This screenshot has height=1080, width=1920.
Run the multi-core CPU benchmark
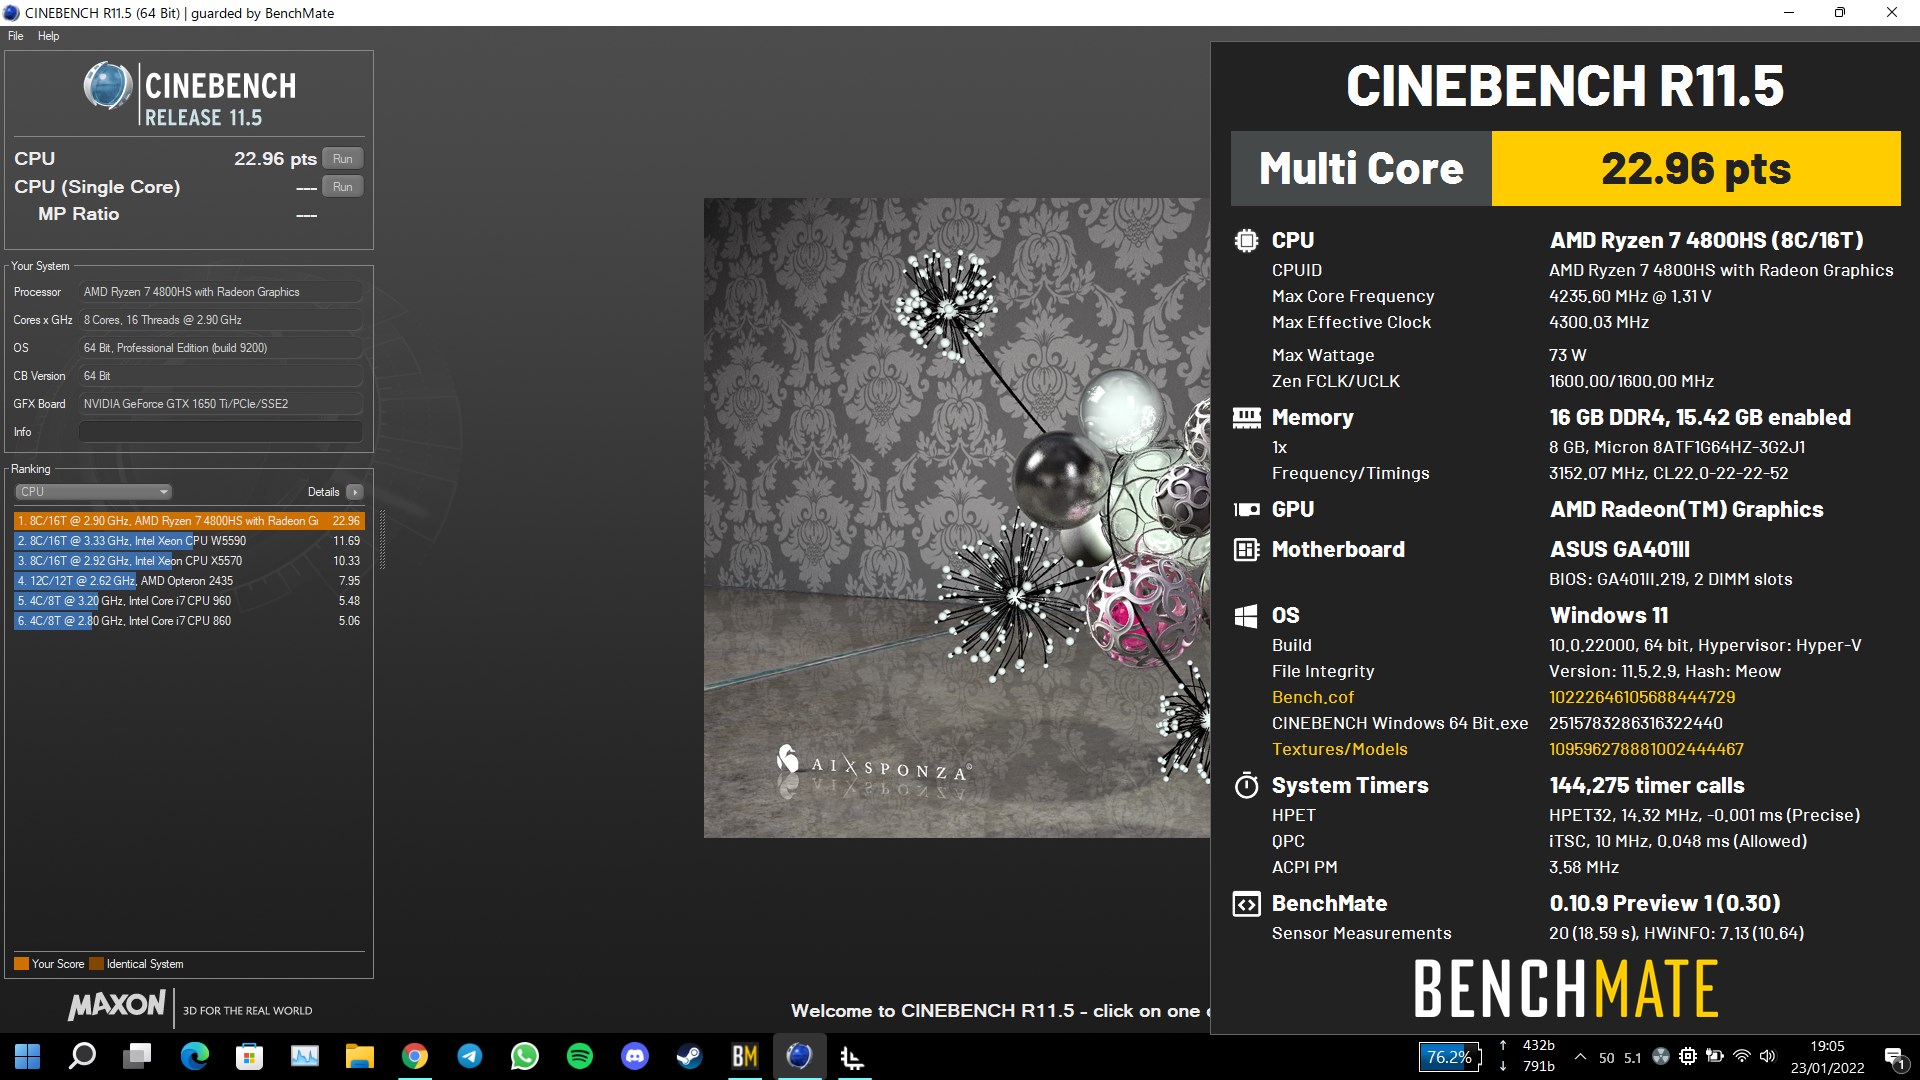[x=343, y=159]
